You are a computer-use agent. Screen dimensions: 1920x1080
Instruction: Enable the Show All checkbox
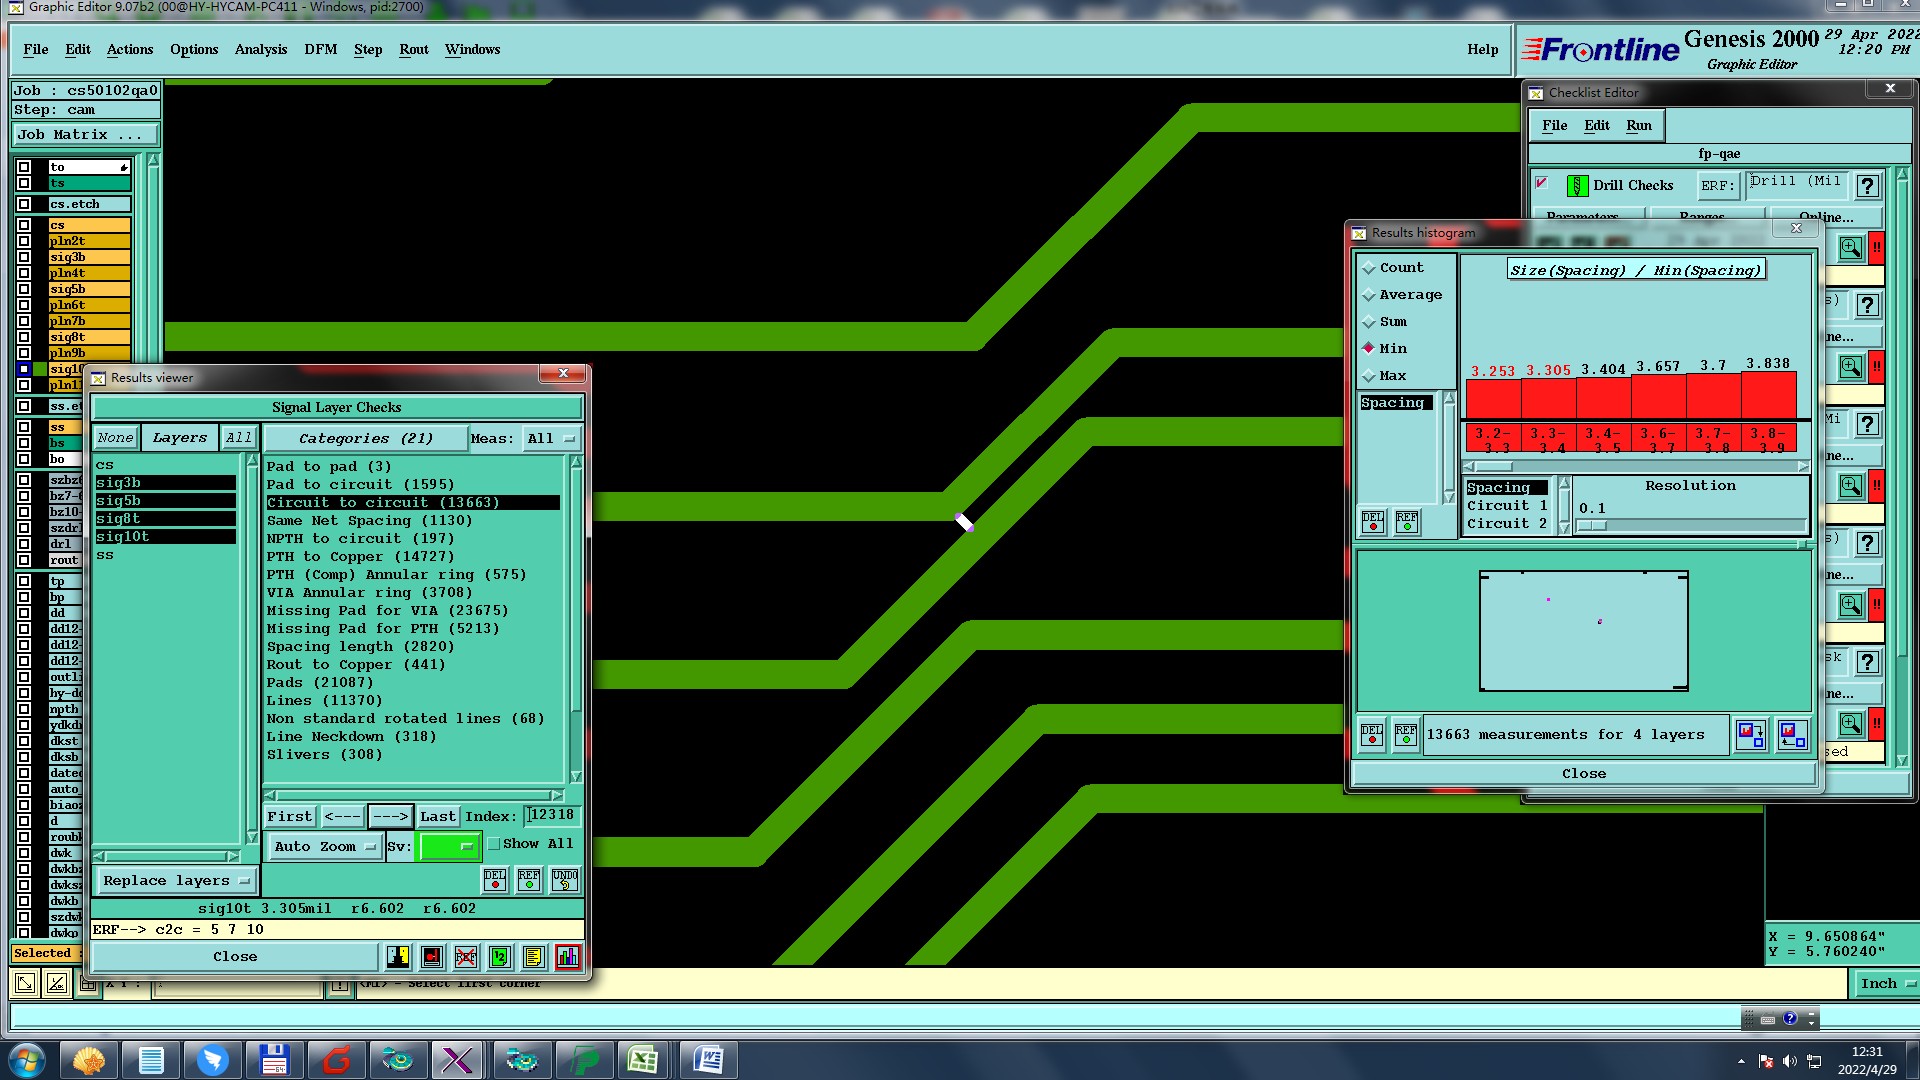click(x=494, y=844)
